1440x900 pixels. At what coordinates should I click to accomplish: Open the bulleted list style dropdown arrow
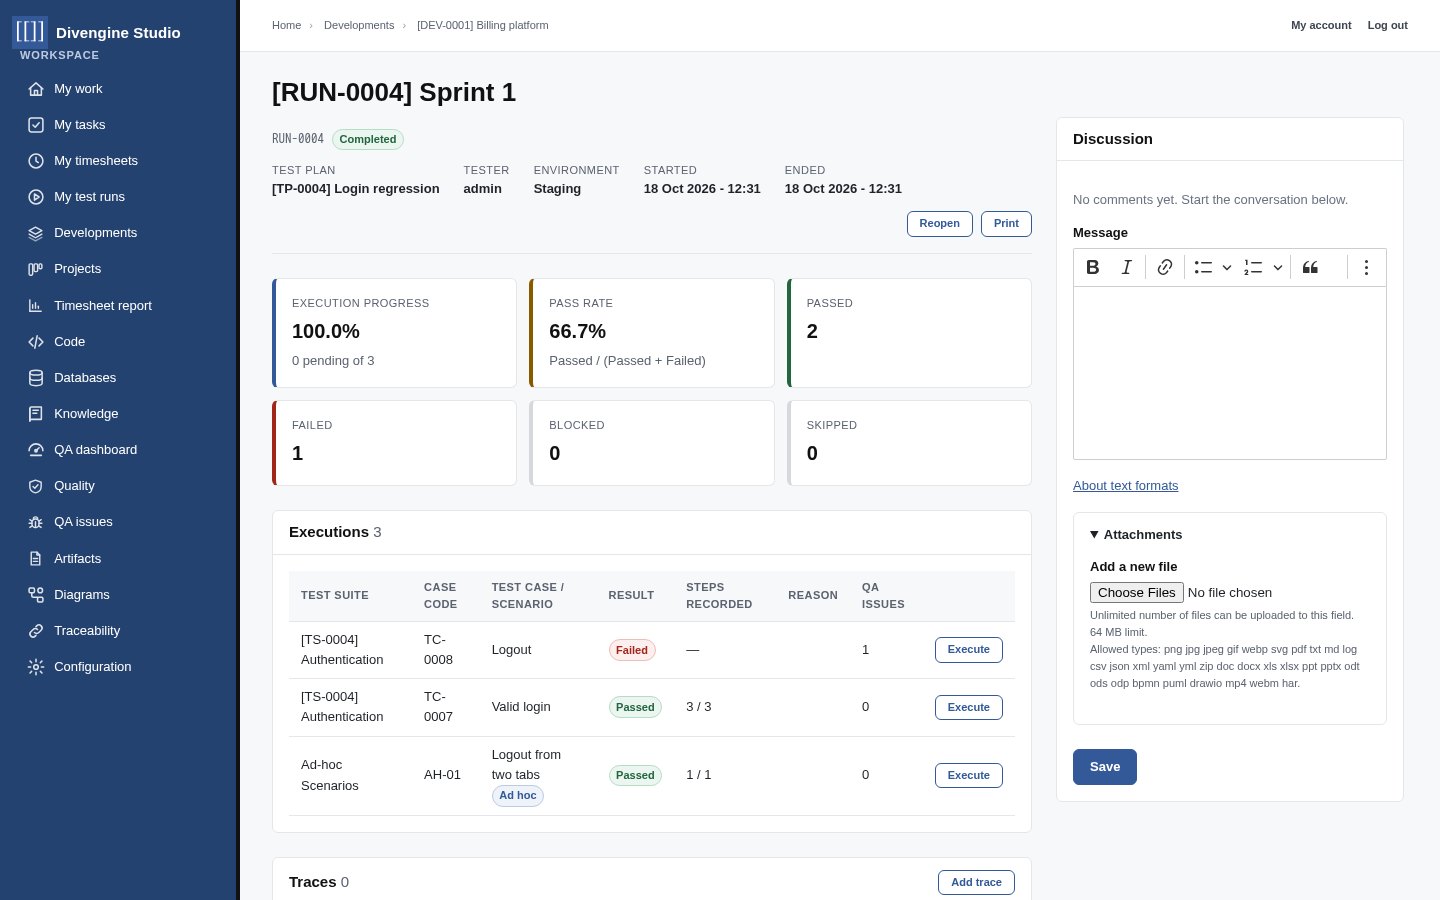click(1227, 267)
